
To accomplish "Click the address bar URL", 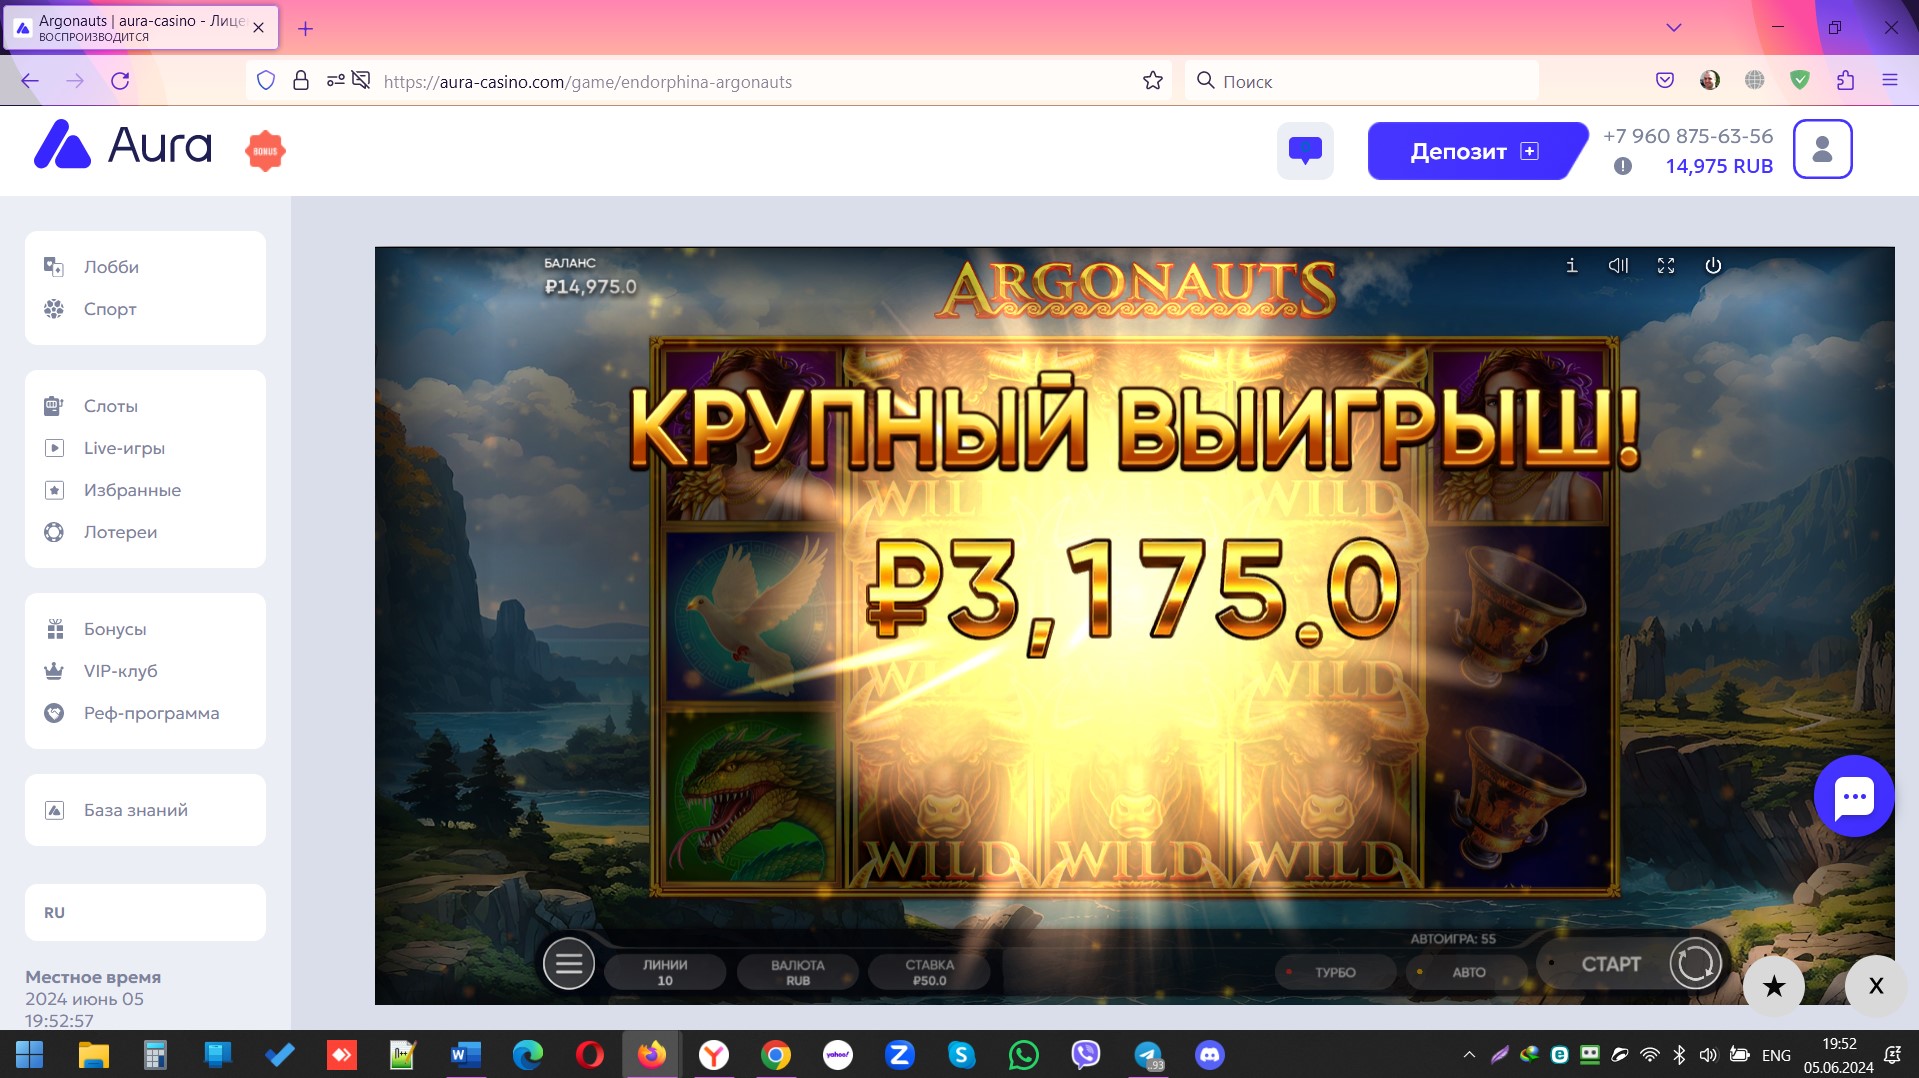I will click(588, 82).
